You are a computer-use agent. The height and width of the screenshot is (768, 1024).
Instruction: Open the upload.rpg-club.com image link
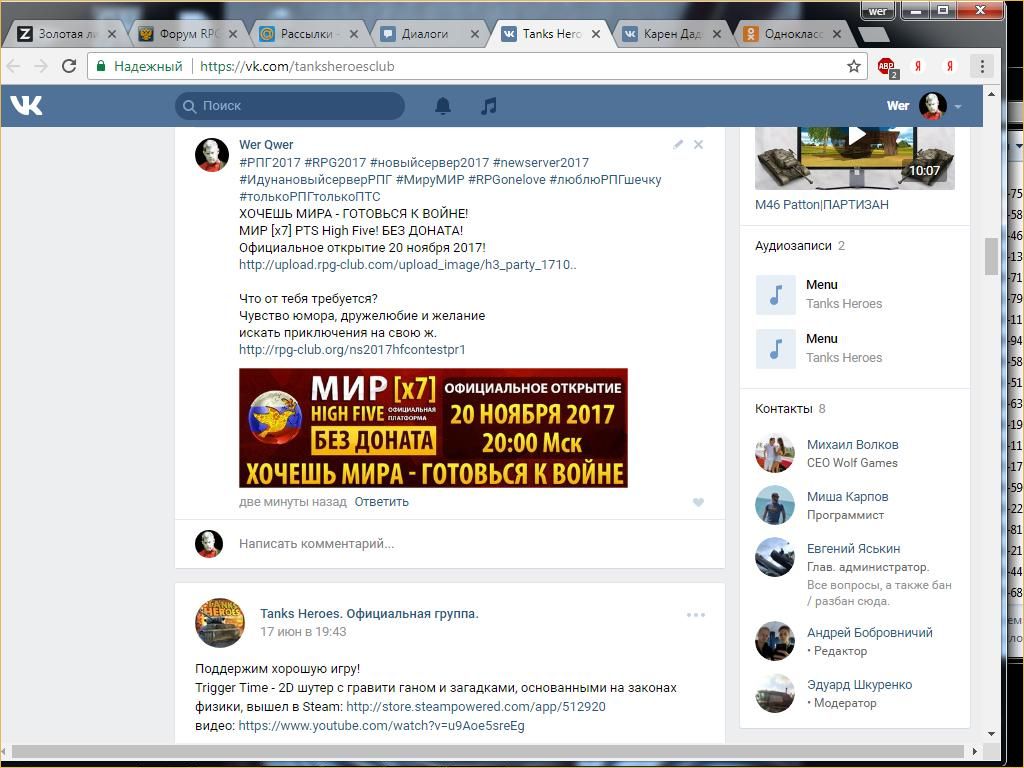408,264
